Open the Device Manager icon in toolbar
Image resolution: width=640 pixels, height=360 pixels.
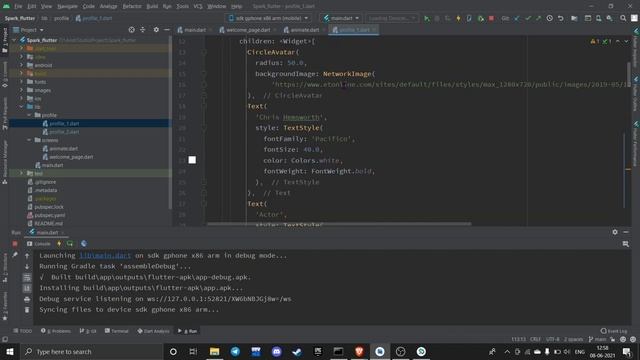598,18
